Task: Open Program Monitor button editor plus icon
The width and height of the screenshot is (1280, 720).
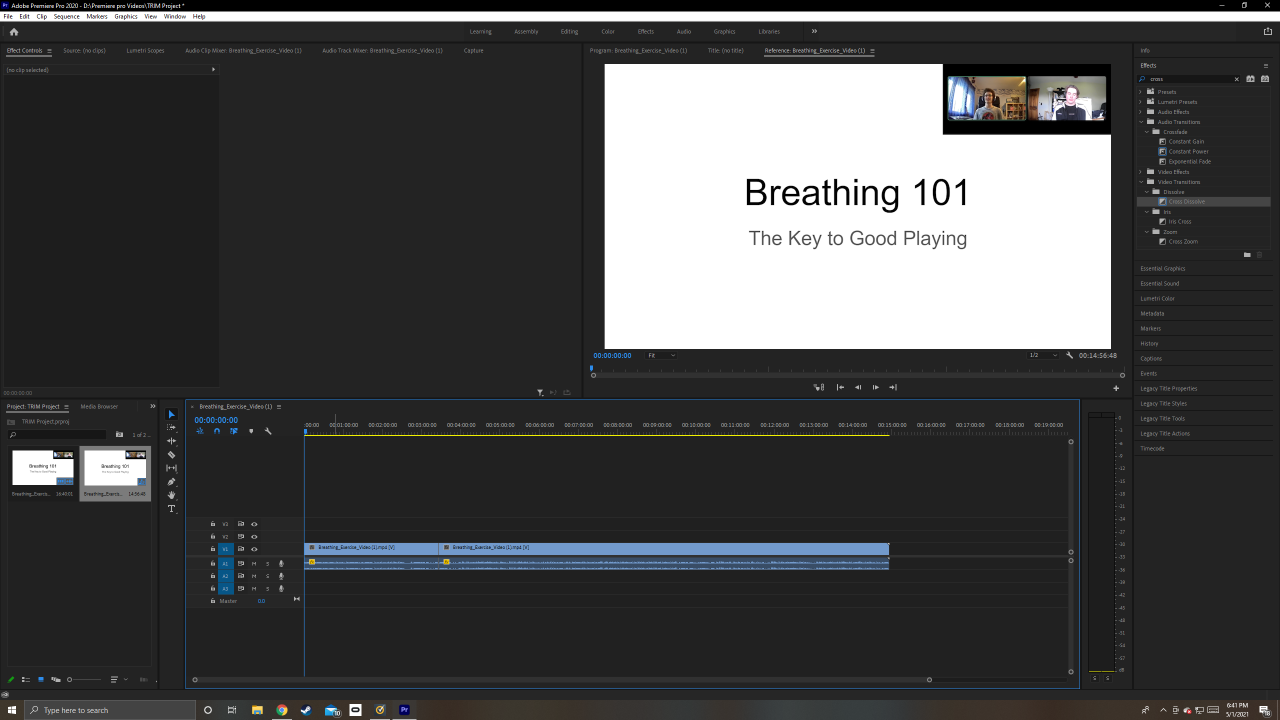Action: 1116,388
